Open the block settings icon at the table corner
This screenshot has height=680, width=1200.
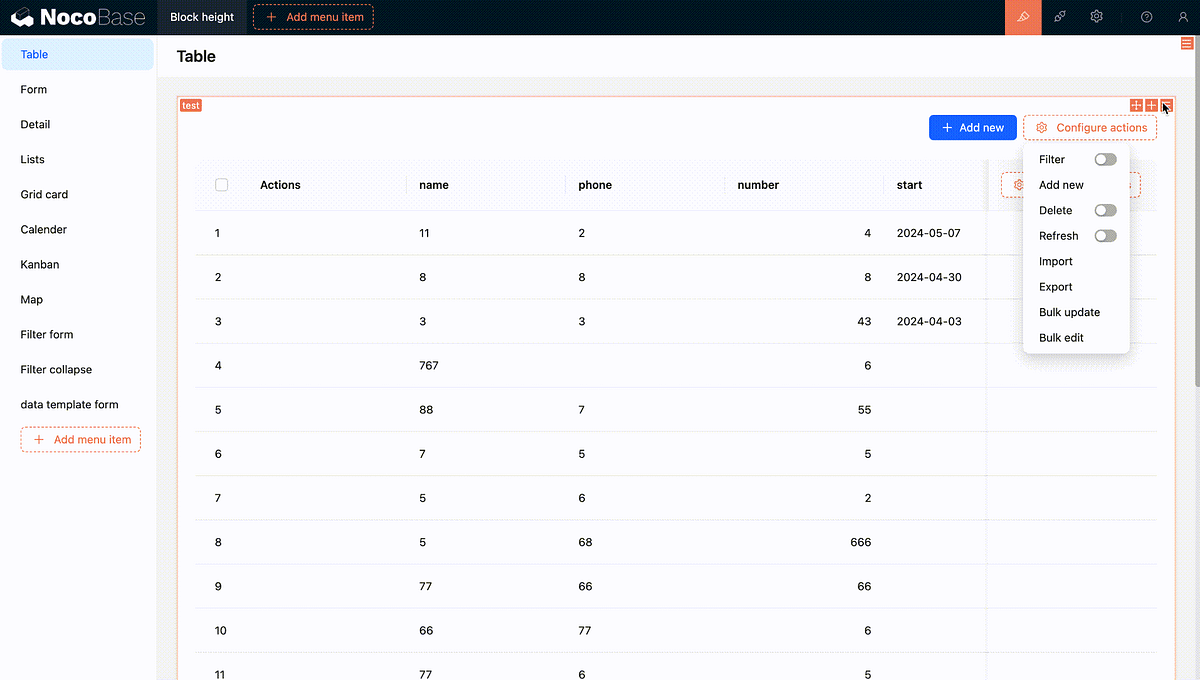coord(1166,105)
